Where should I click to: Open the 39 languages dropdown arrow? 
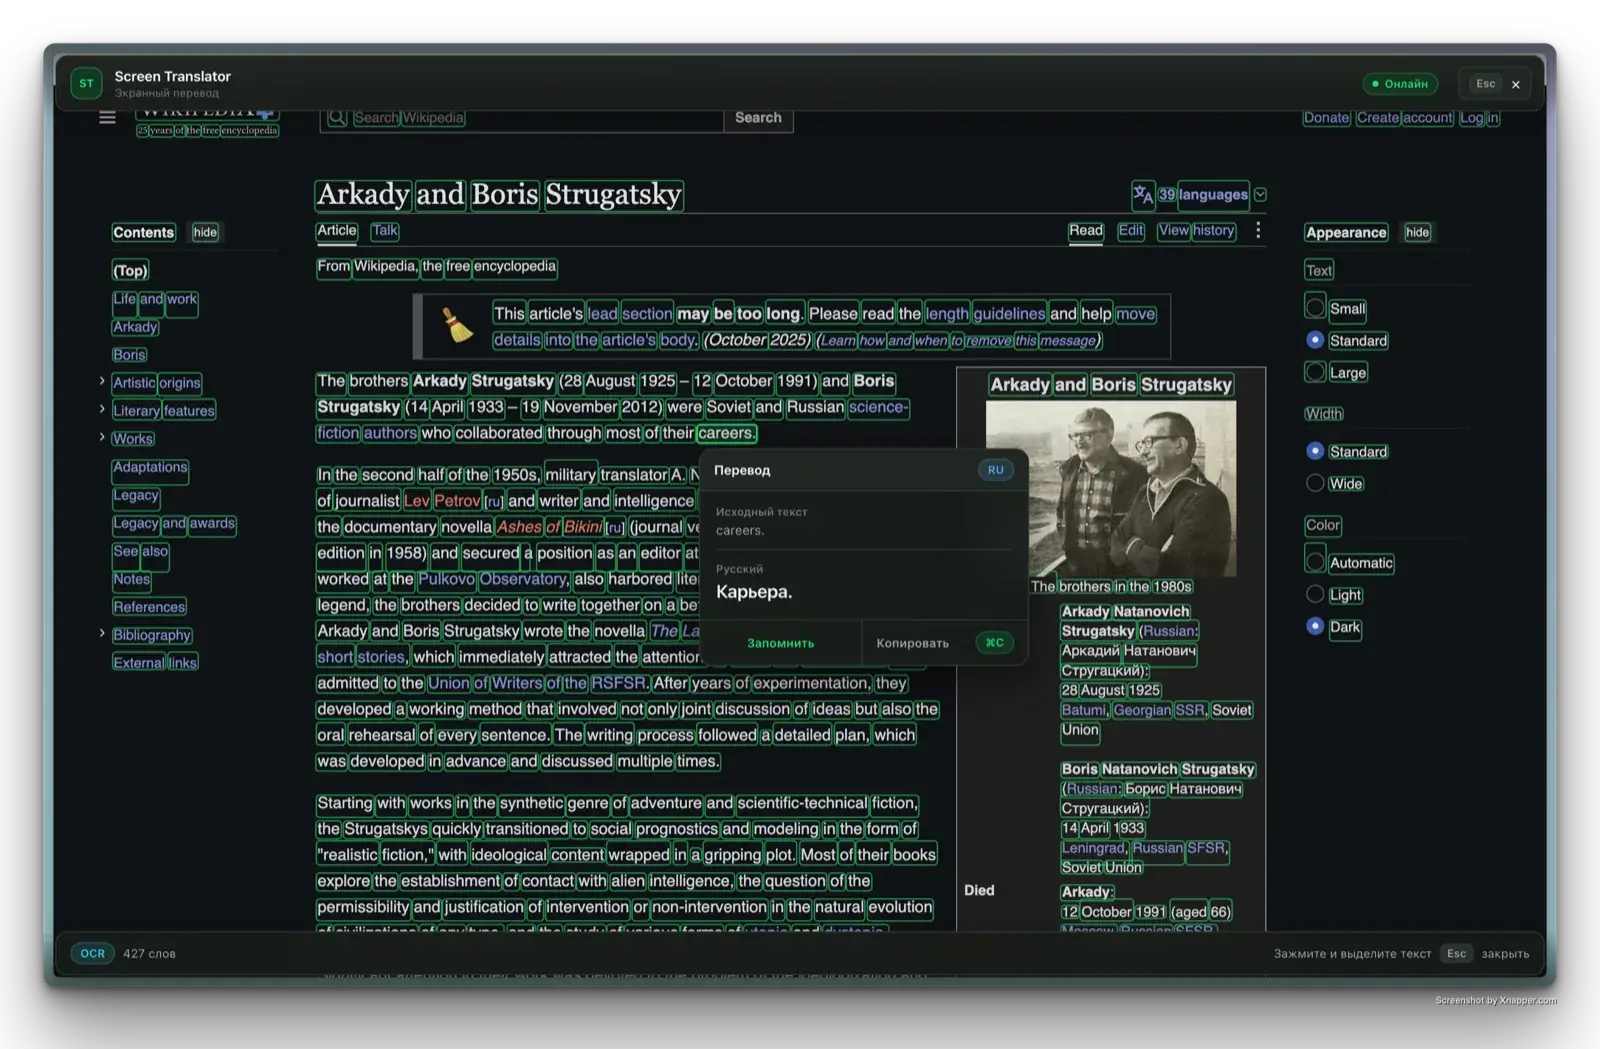[x=1260, y=194]
